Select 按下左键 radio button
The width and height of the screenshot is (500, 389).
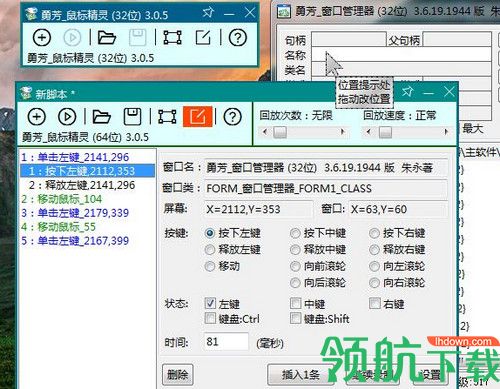[x=210, y=233]
